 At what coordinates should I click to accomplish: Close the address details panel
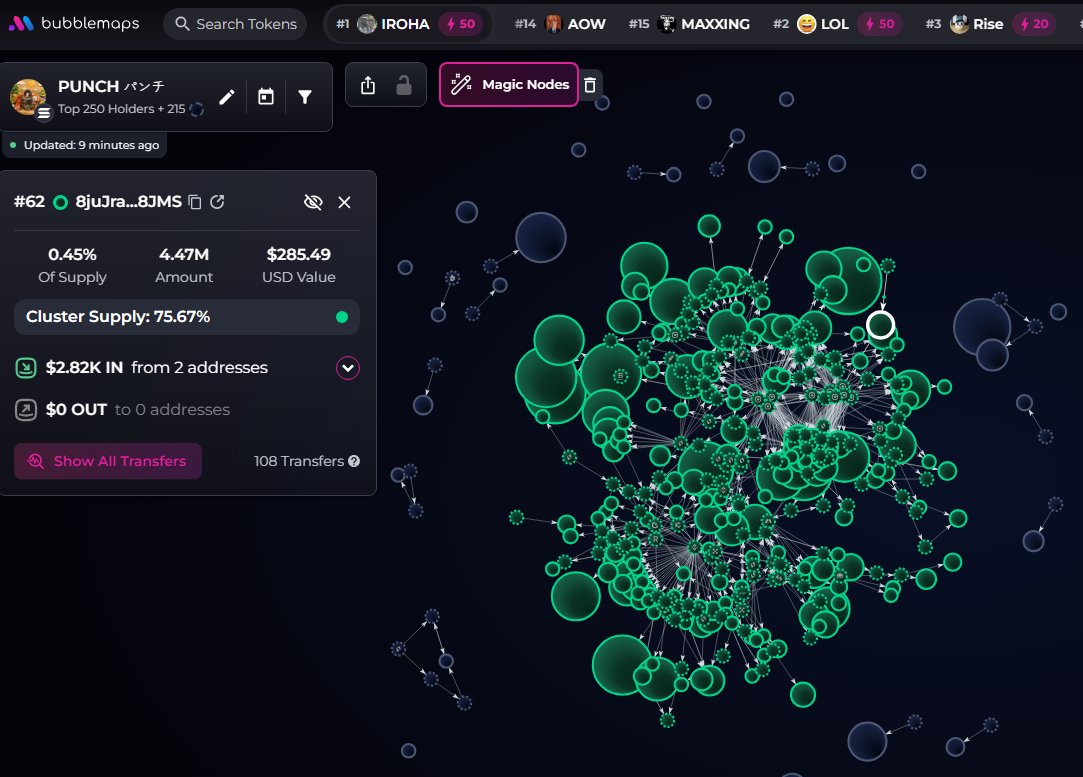pos(344,203)
